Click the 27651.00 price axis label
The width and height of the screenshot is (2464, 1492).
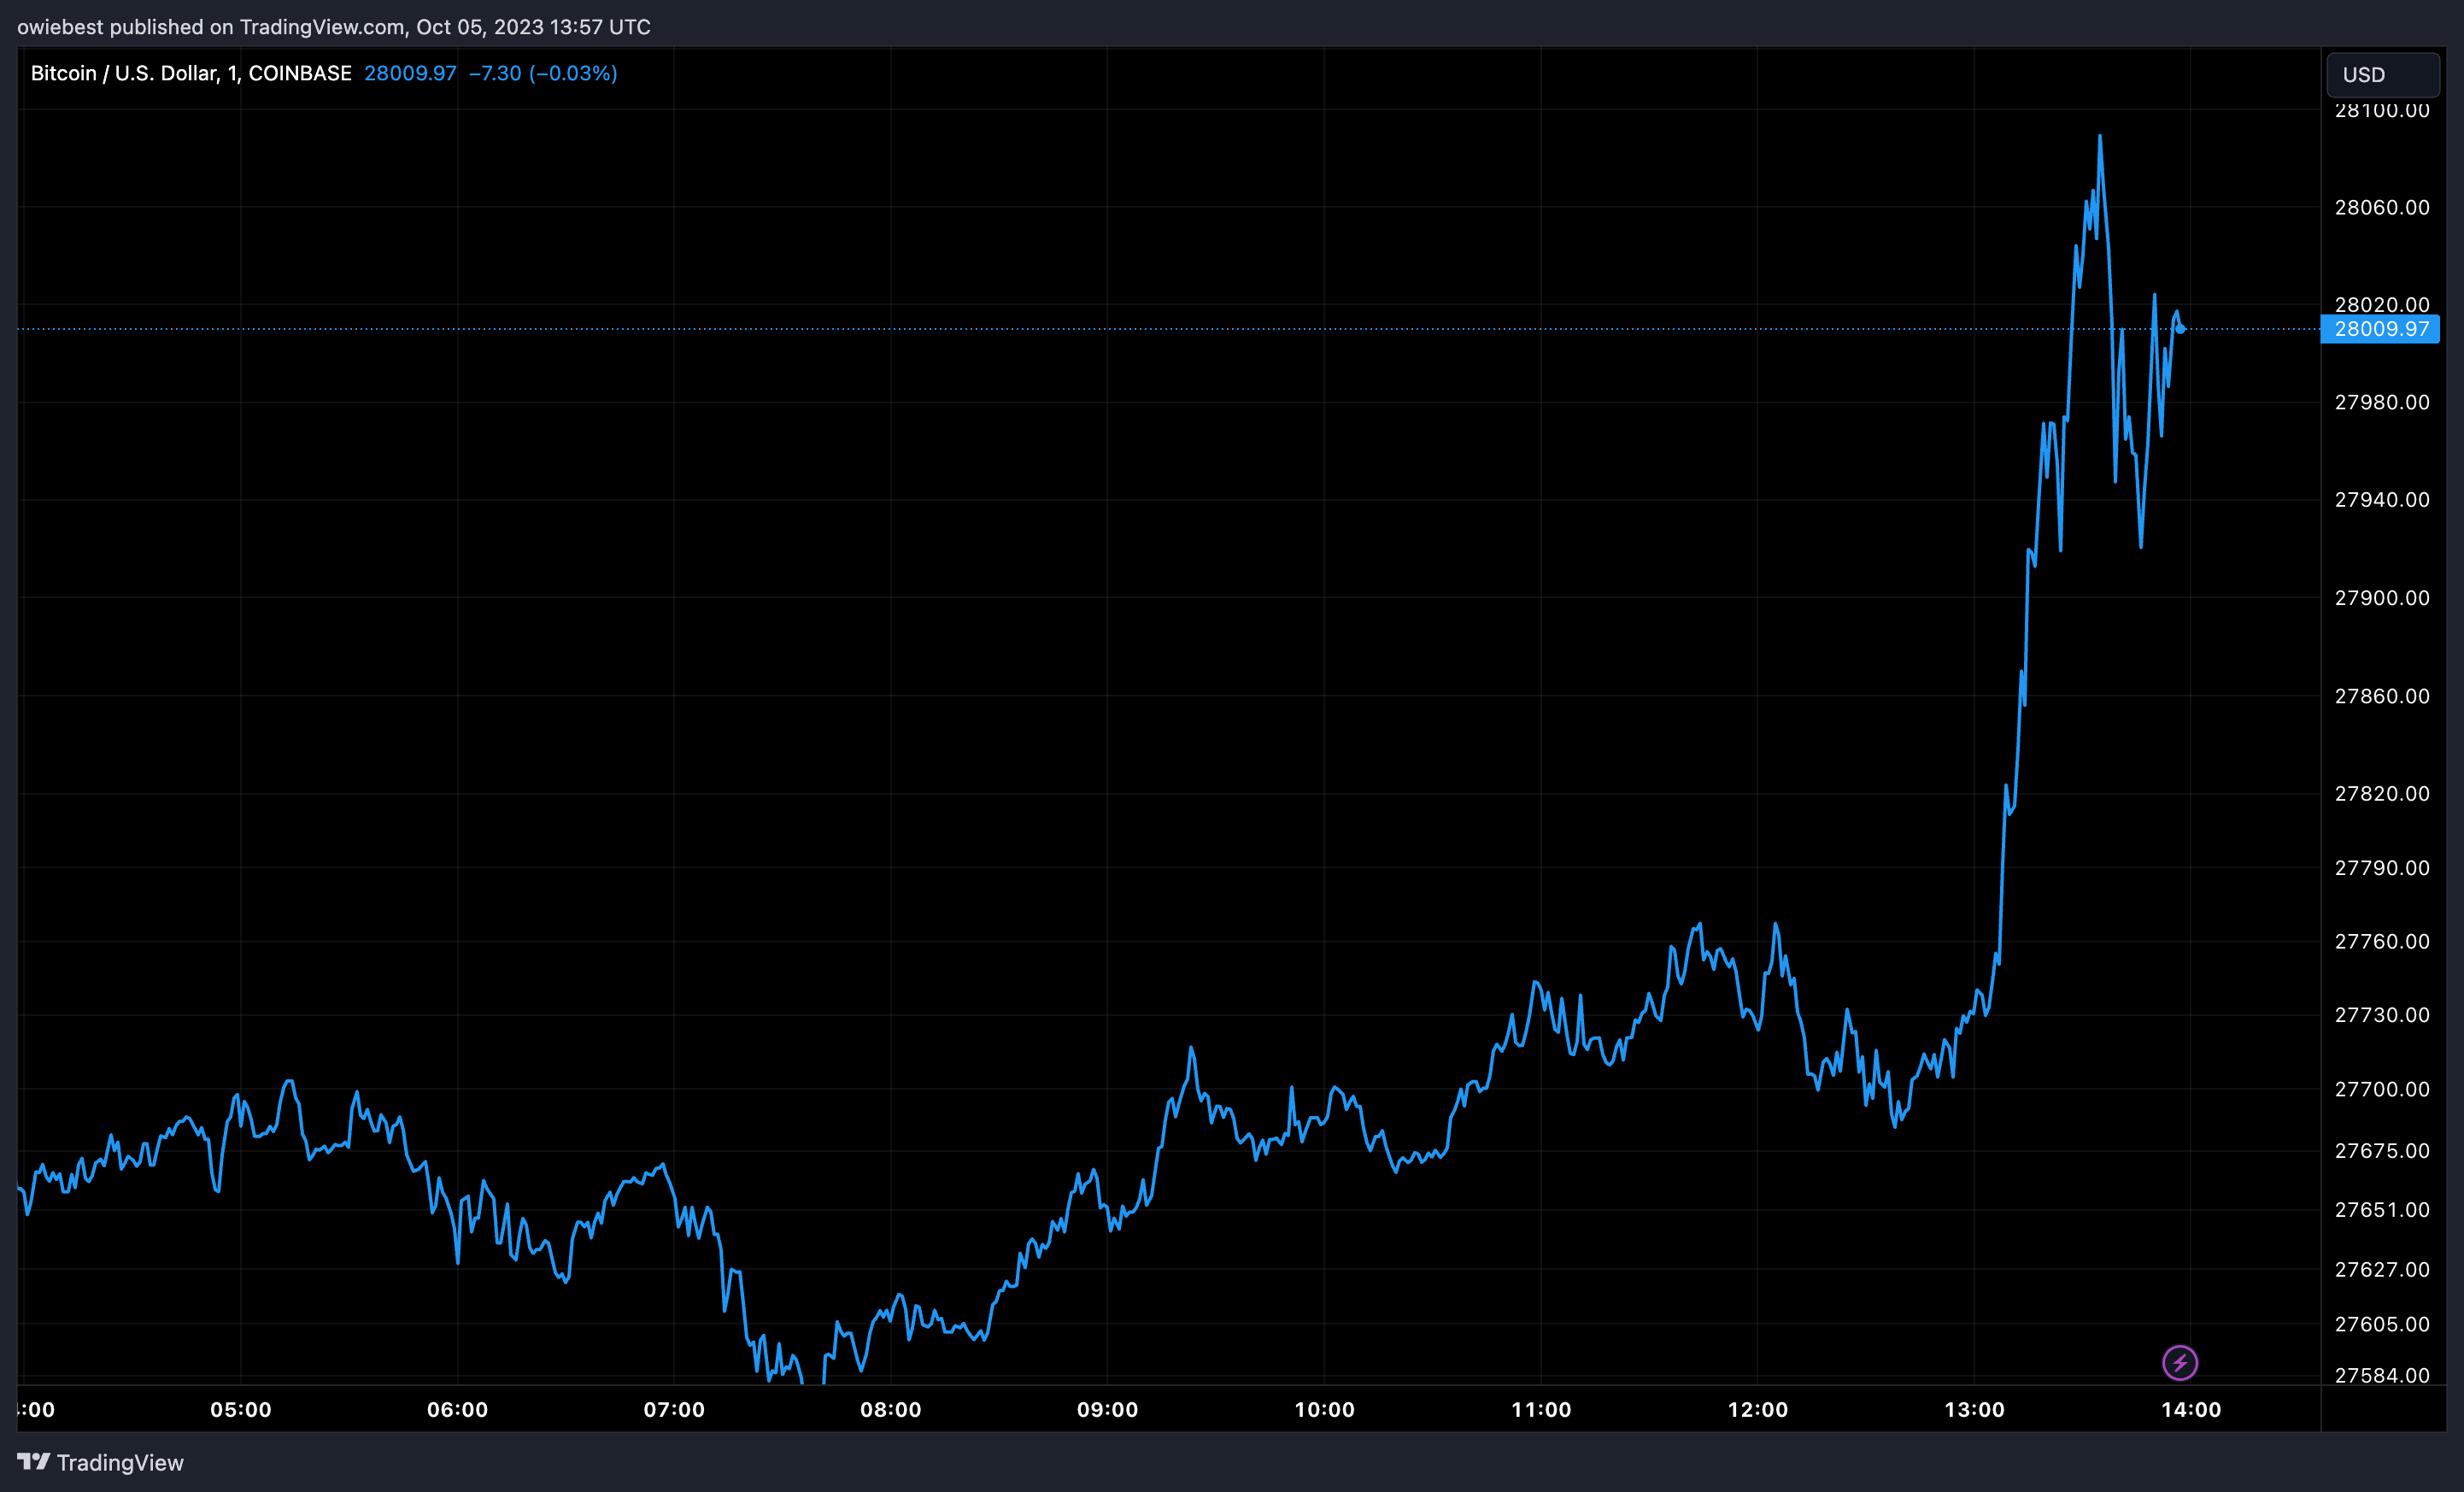tap(2382, 1210)
